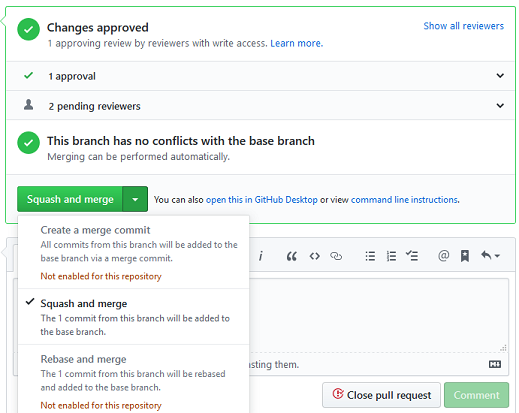The width and height of the screenshot is (519, 413).
Task: Click the person icon for pending reviewers
Action: coord(29,105)
